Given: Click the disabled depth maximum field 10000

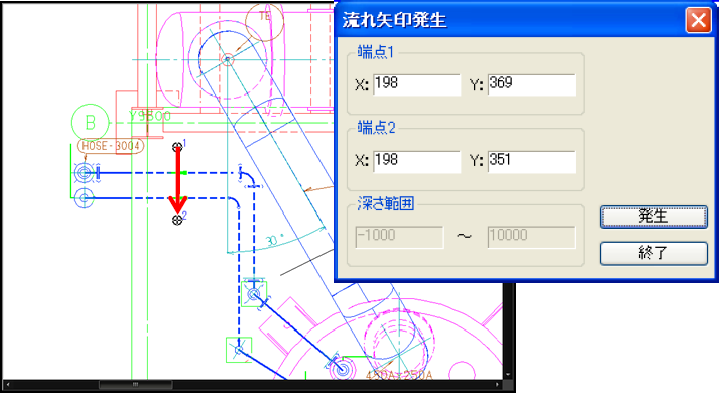Looking at the screenshot, I should 531,237.
